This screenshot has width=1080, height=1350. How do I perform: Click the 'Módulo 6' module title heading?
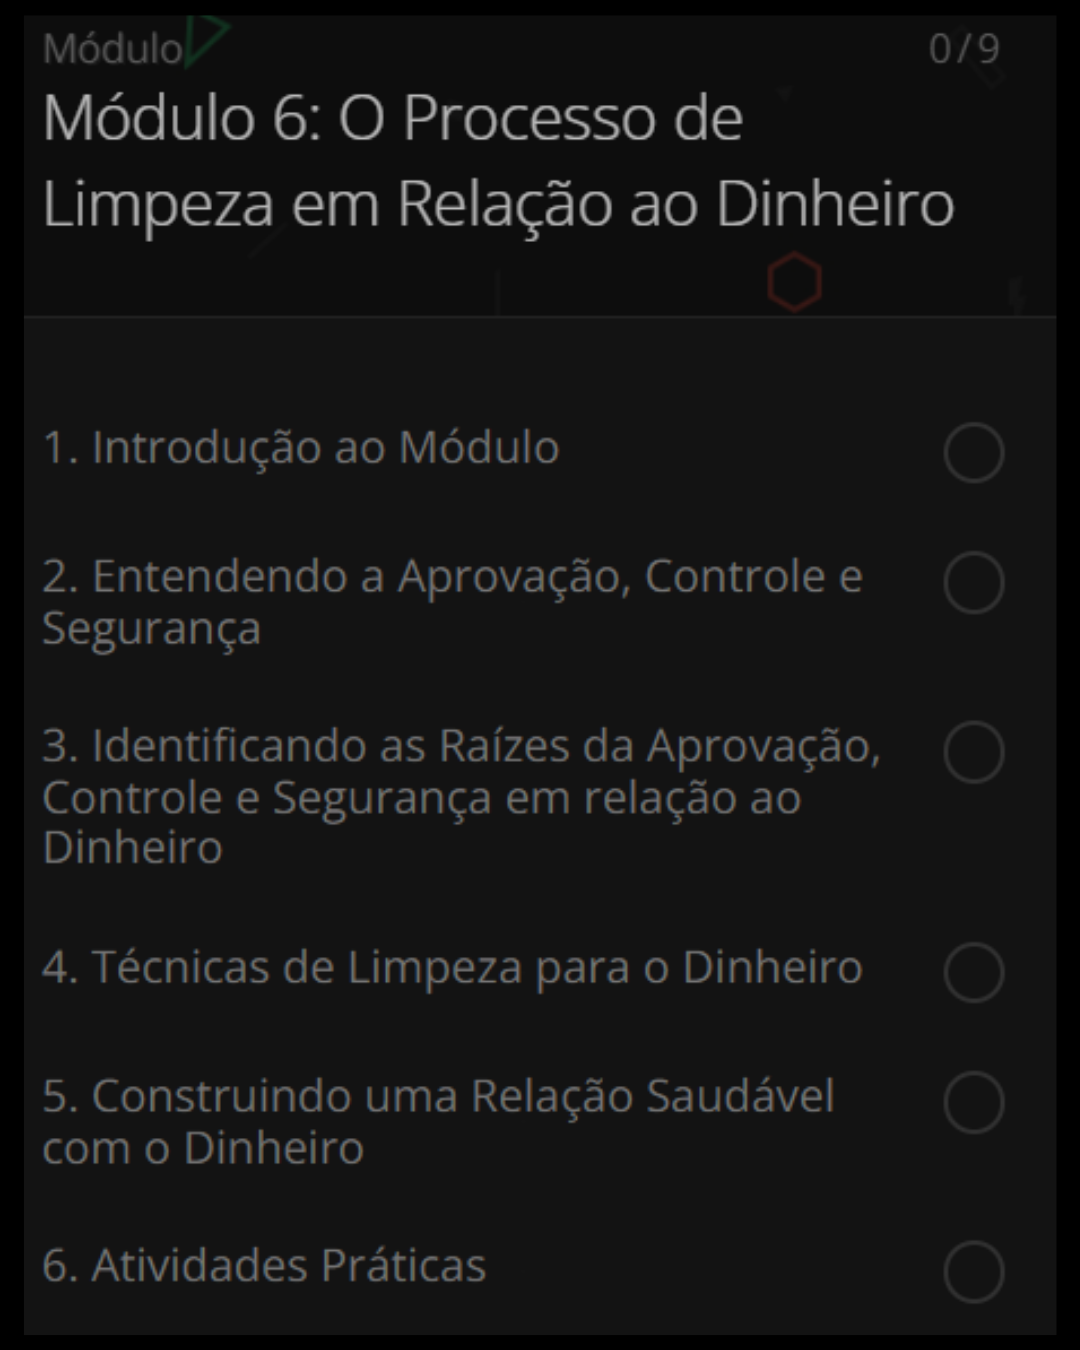pyautogui.click(x=497, y=160)
